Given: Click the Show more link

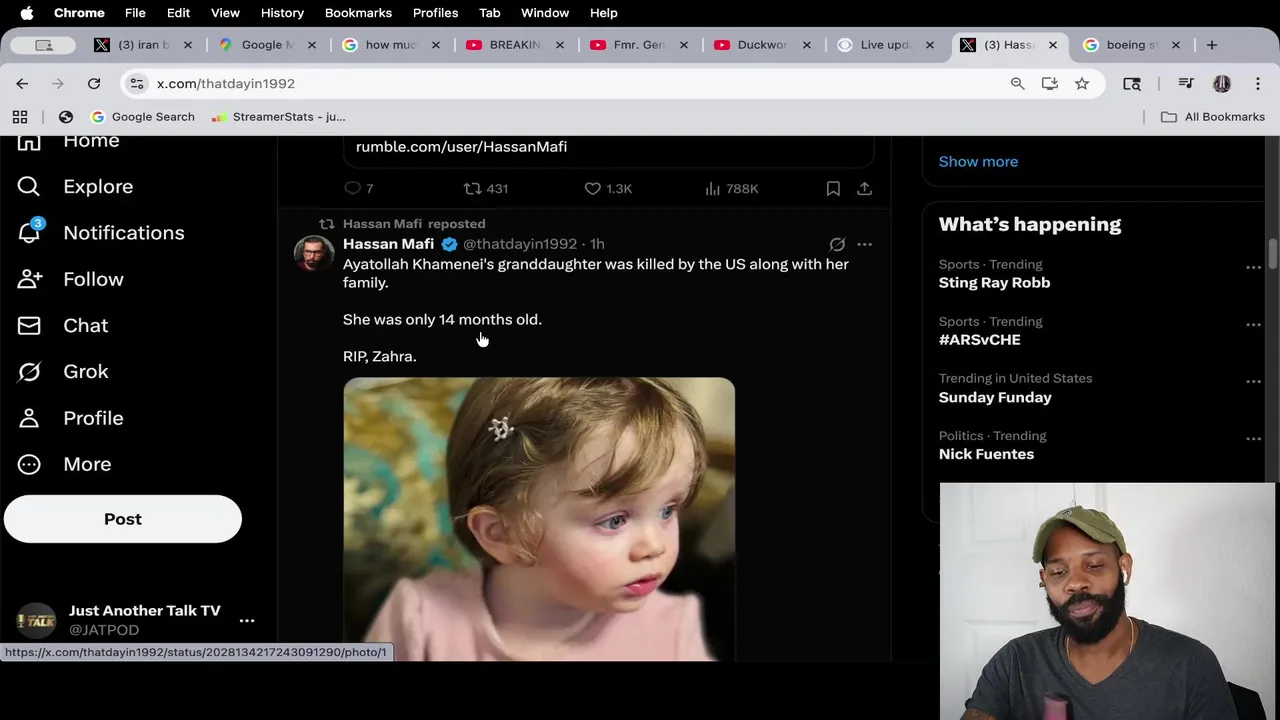Looking at the screenshot, I should coord(978,162).
